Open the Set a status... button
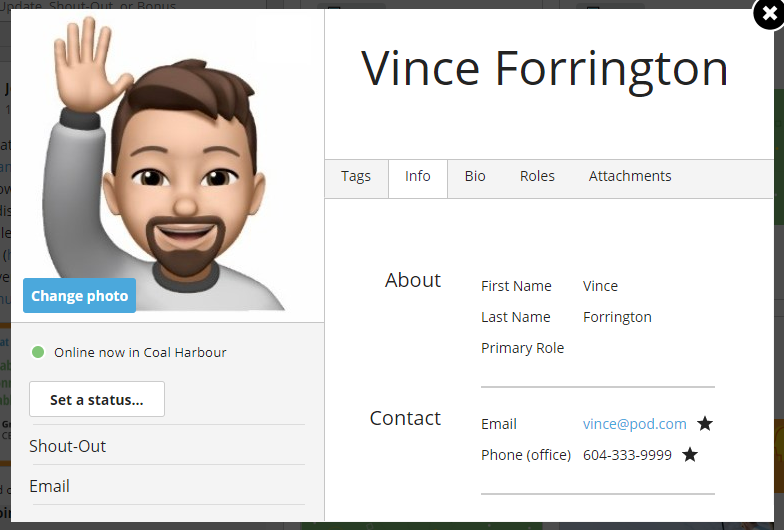784x530 pixels. pos(97,400)
